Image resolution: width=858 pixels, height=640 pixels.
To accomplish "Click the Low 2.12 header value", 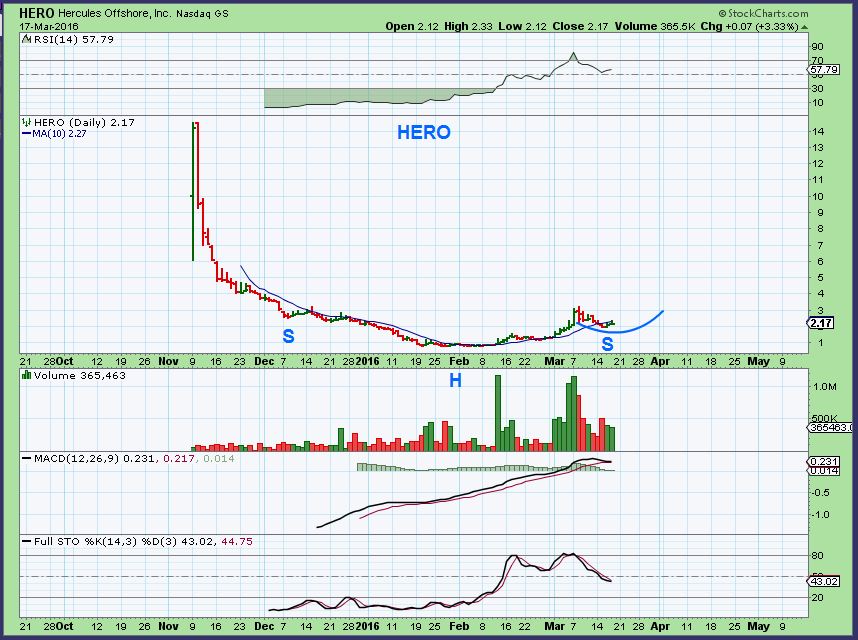I will click(523, 26).
